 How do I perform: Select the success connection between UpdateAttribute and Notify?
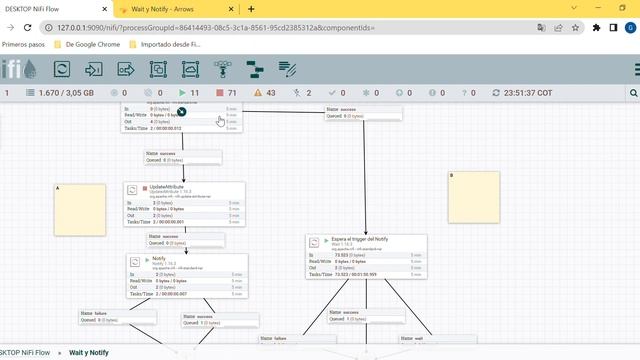click(x=186, y=240)
